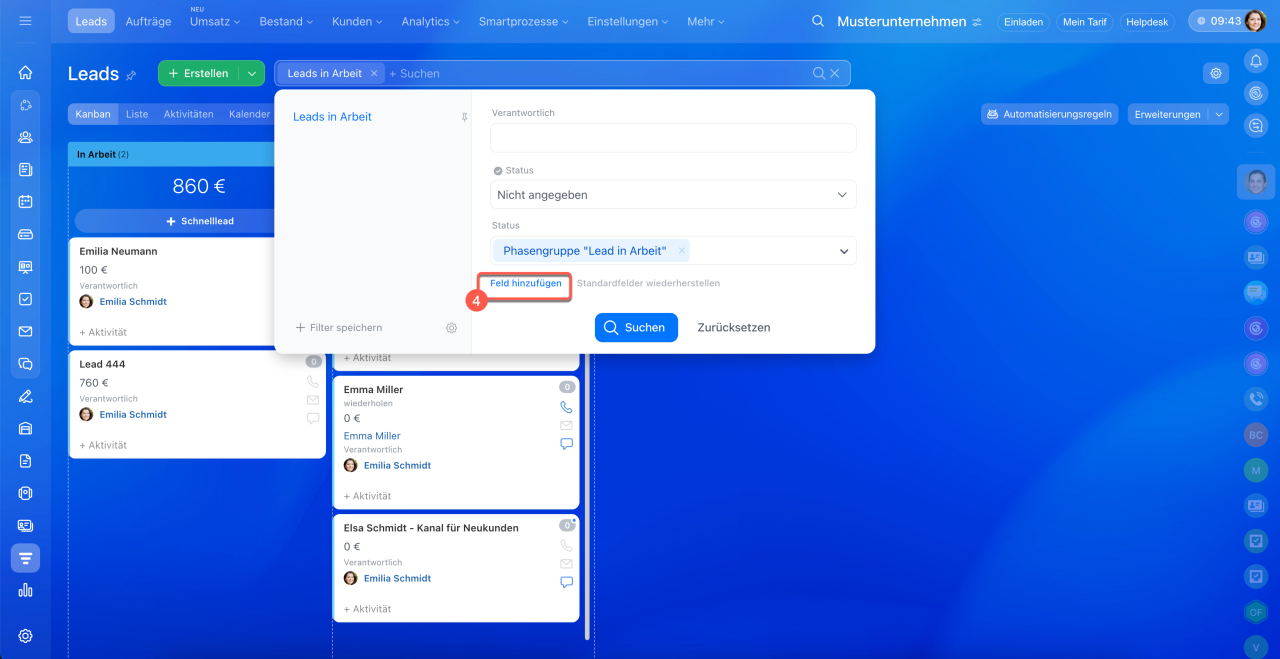This screenshot has height=659, width=1280.
Task: Open the Kunden menu
Action: pyautogui.click(x=357, y=21)
